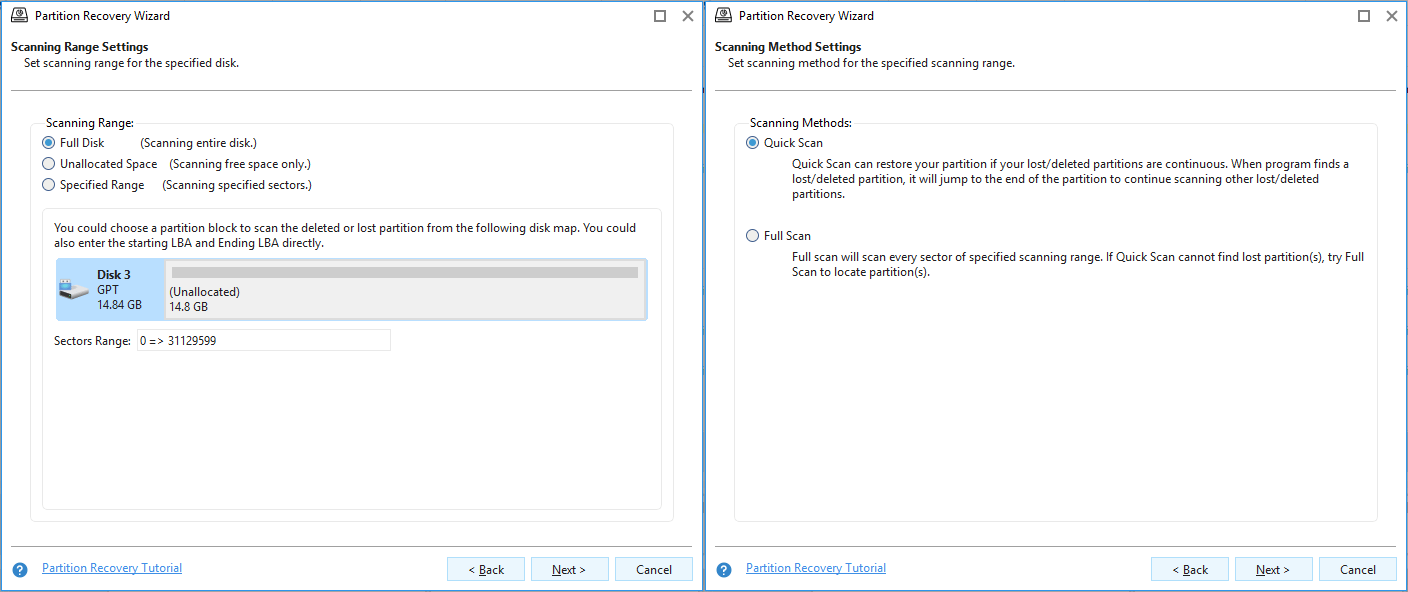The width and height of the screenshot is (1408, 592).
Task: Select the Full Disk radio button
Action: [x=49, y=143]
